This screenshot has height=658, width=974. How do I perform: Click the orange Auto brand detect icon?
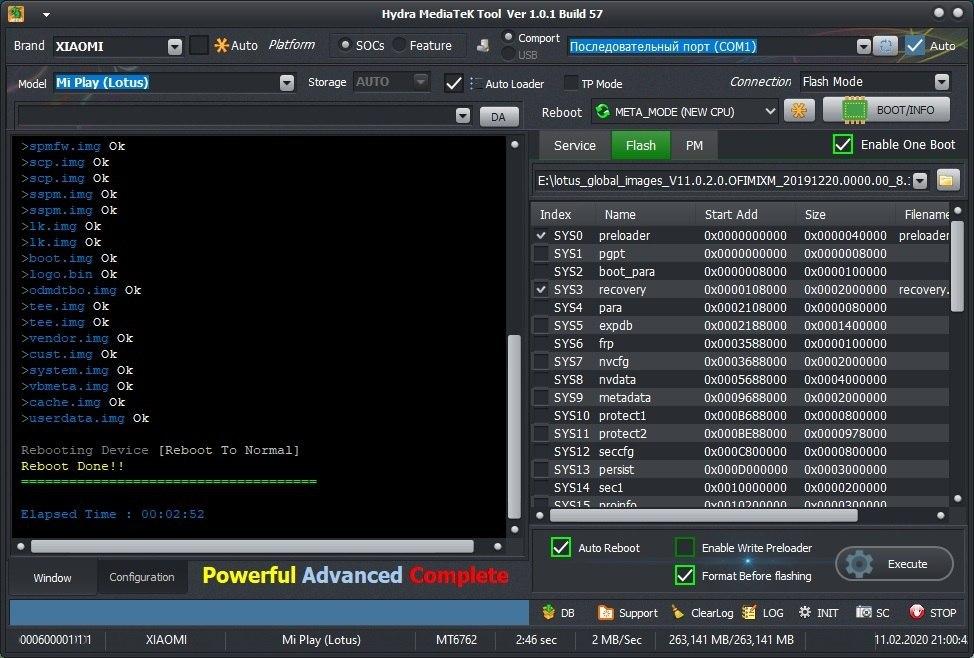click(221, 45)
